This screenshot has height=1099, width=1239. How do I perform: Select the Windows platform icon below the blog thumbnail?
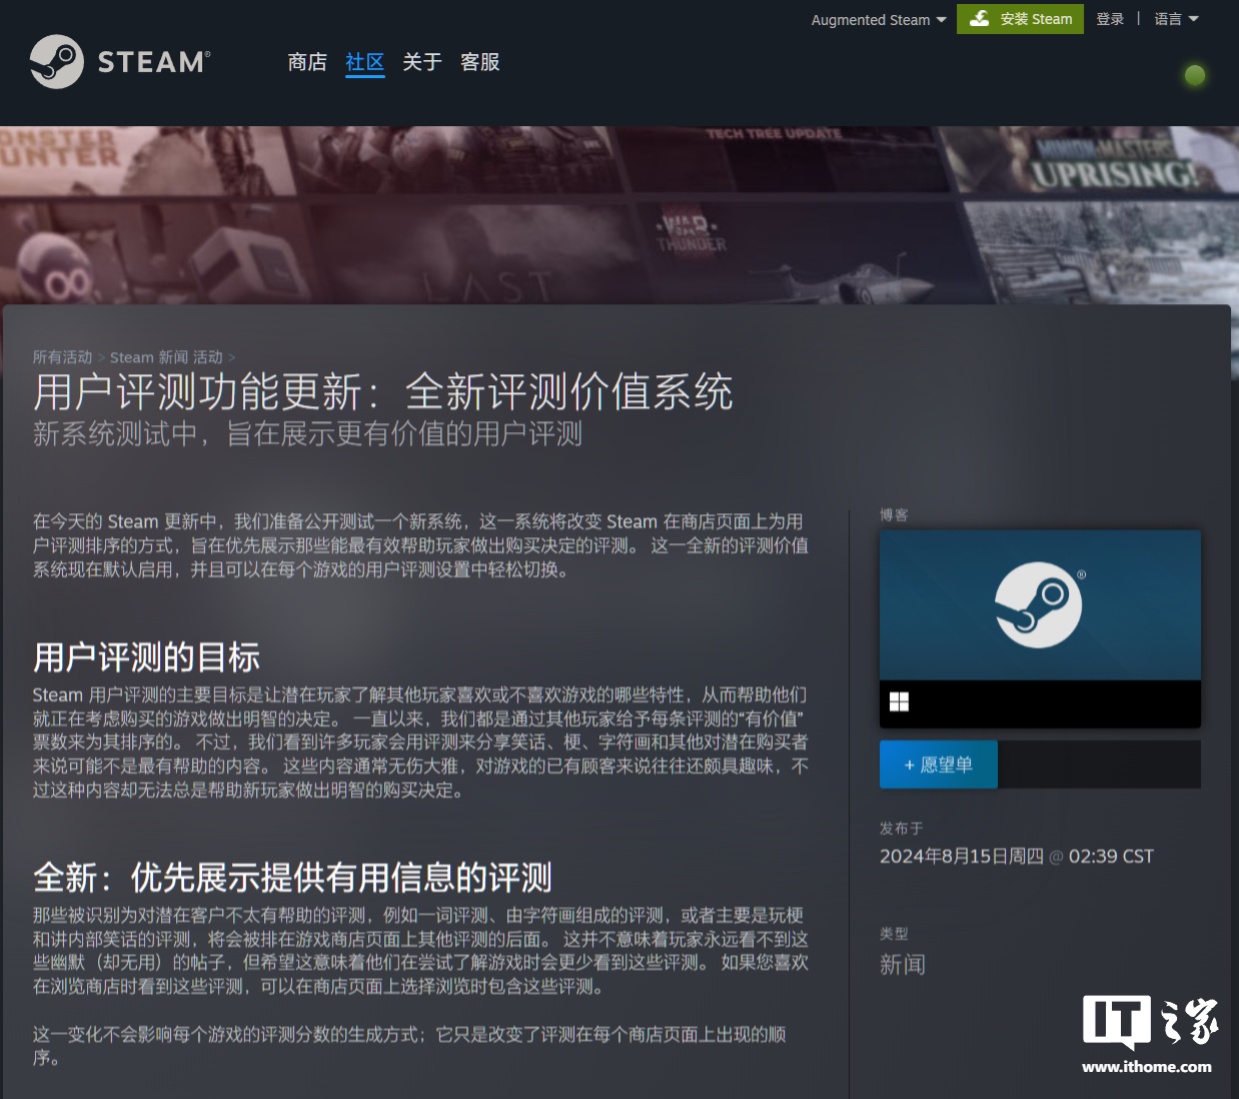click(897, 703)
